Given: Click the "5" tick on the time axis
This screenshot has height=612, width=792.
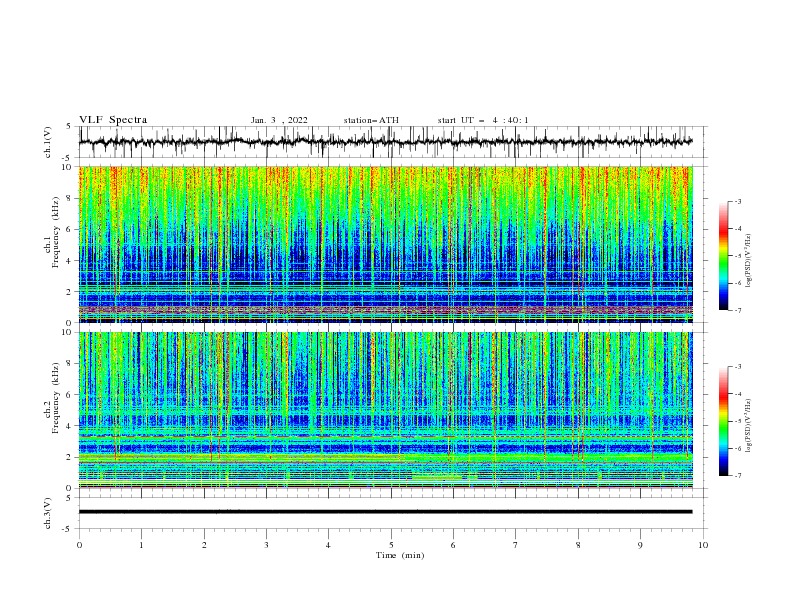Looking at the screenshot, I should click(391, 545).
